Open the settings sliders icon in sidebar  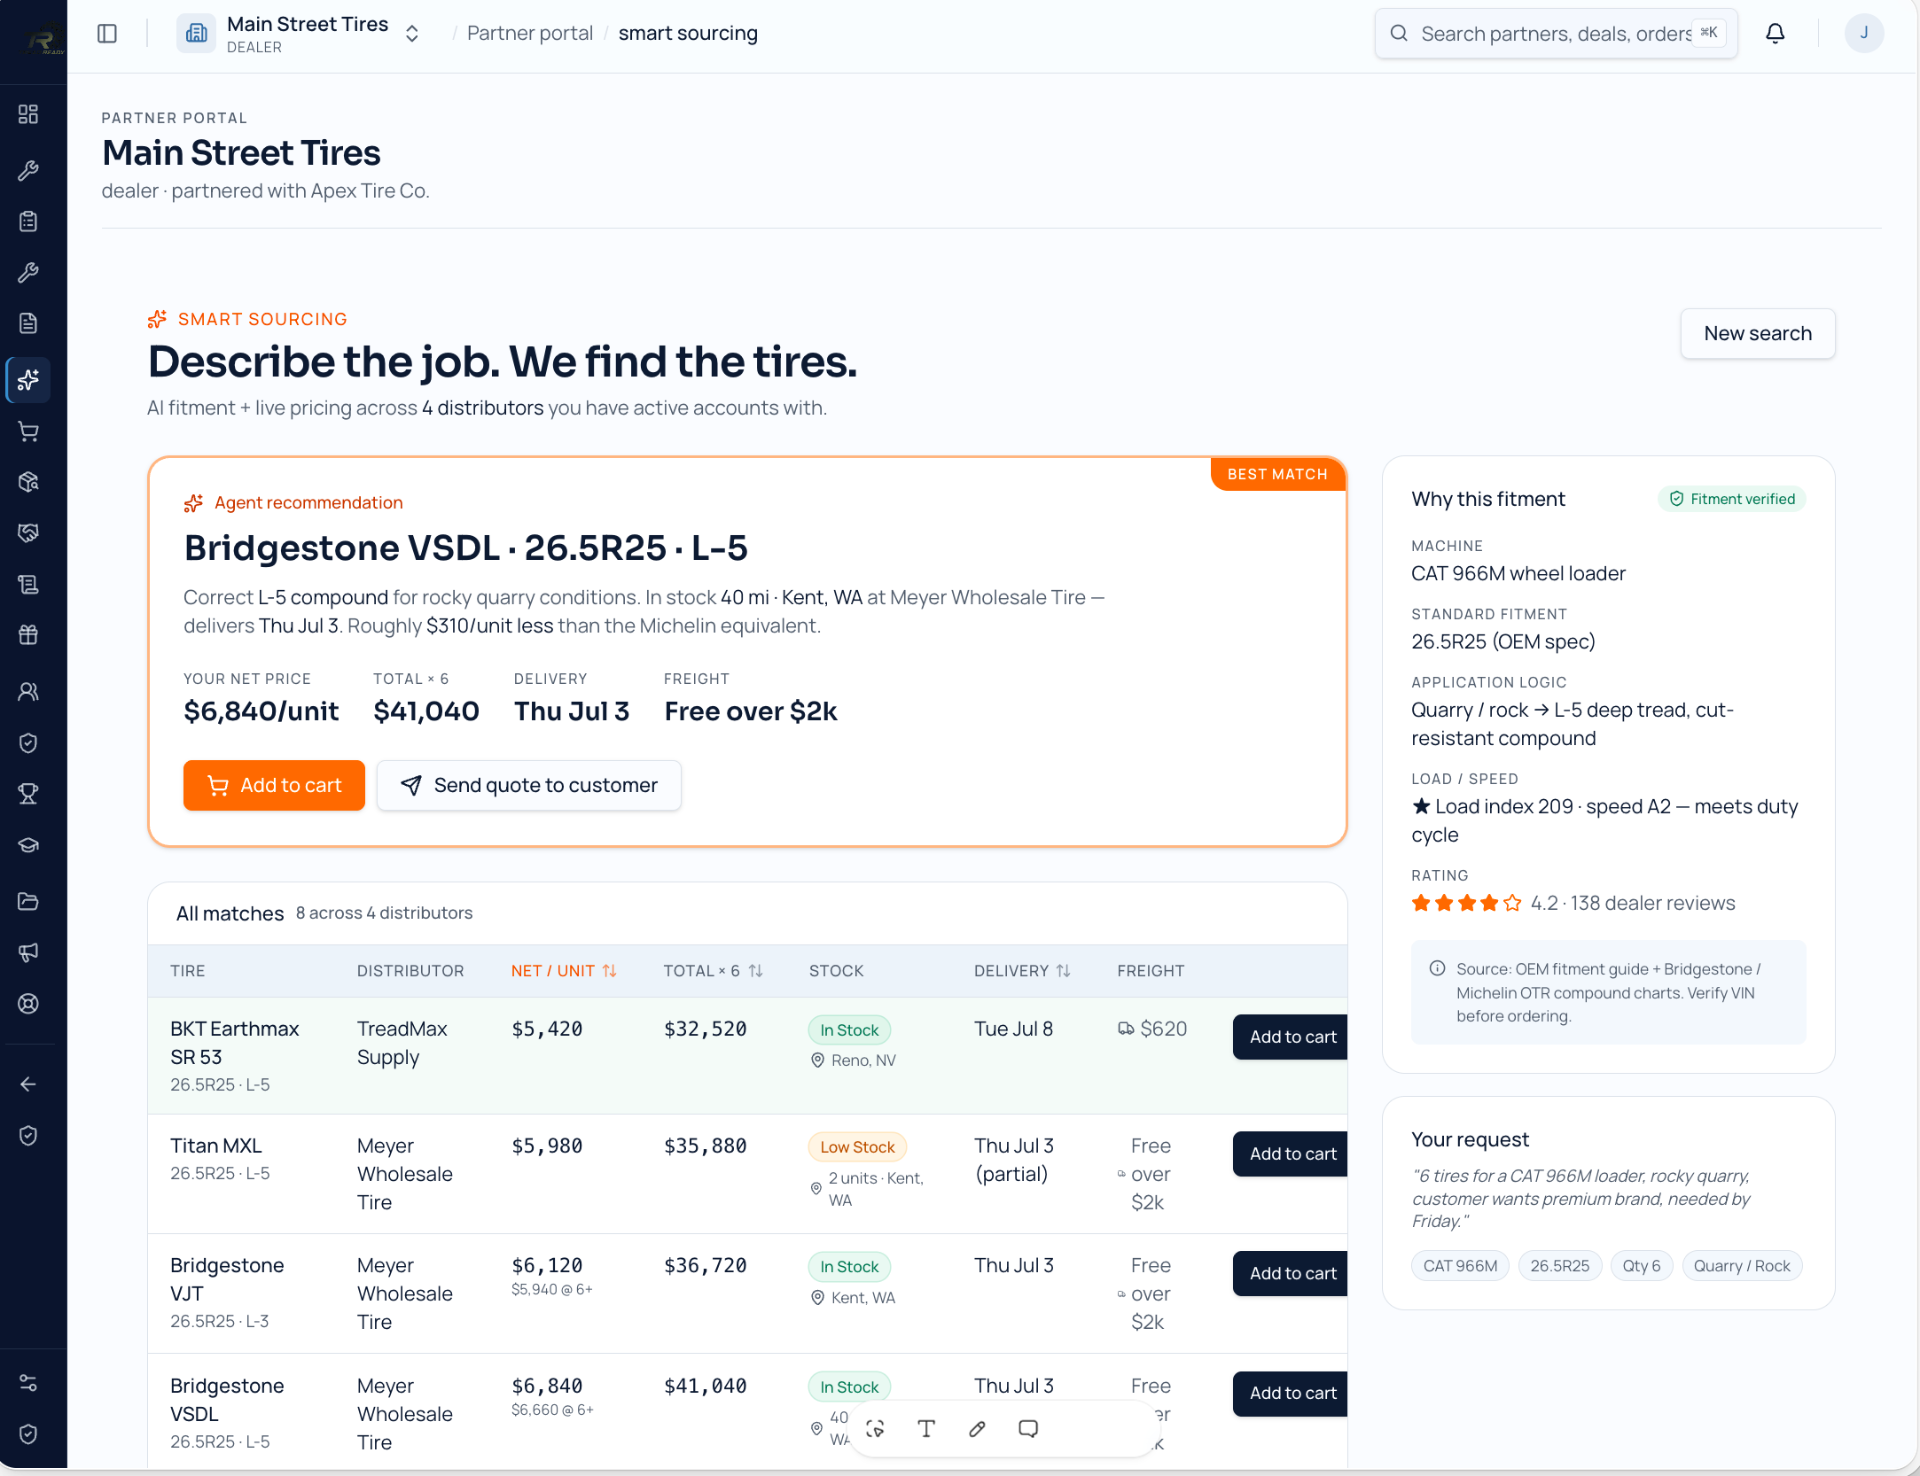28,1383
